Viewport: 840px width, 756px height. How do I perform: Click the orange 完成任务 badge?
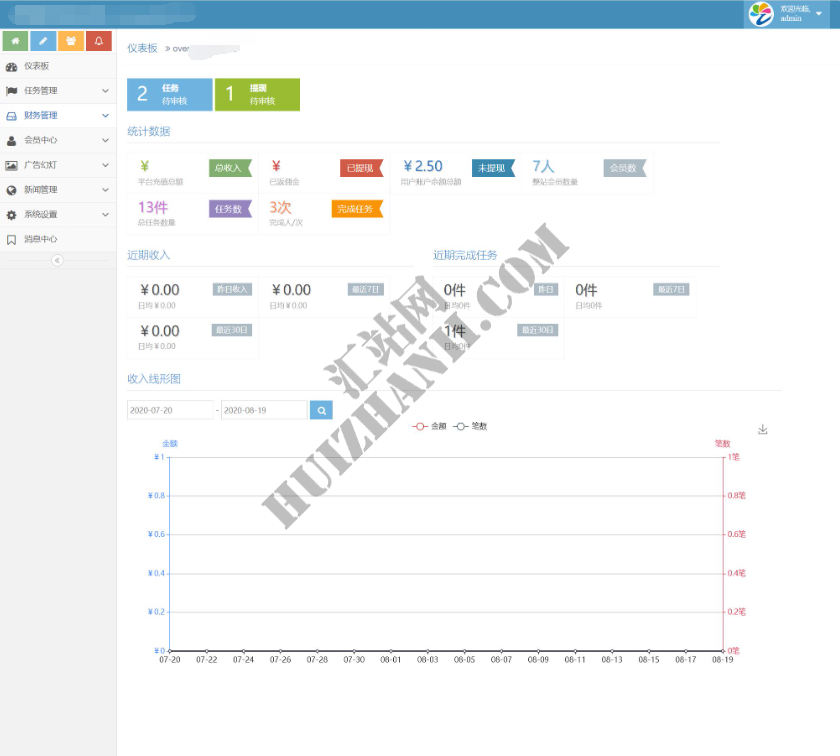pyautogui.click(x=357, y=209)
